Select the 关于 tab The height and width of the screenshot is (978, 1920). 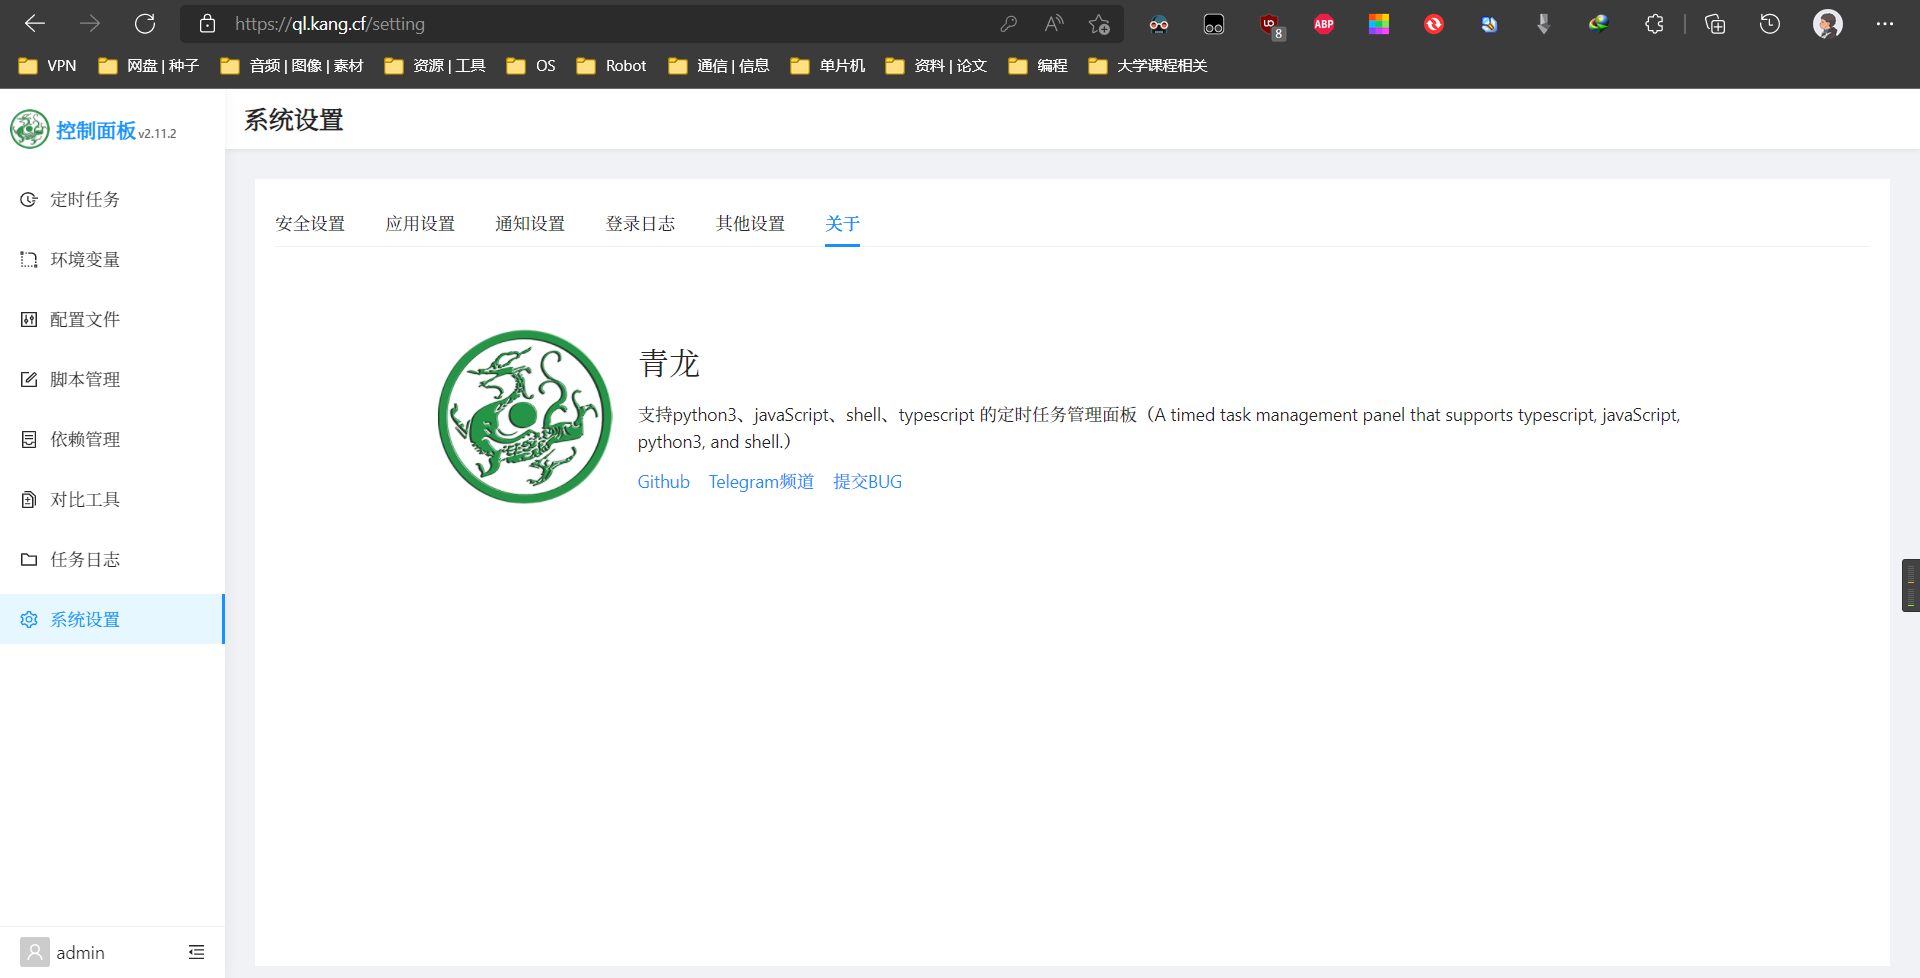[x=842, y=223]
